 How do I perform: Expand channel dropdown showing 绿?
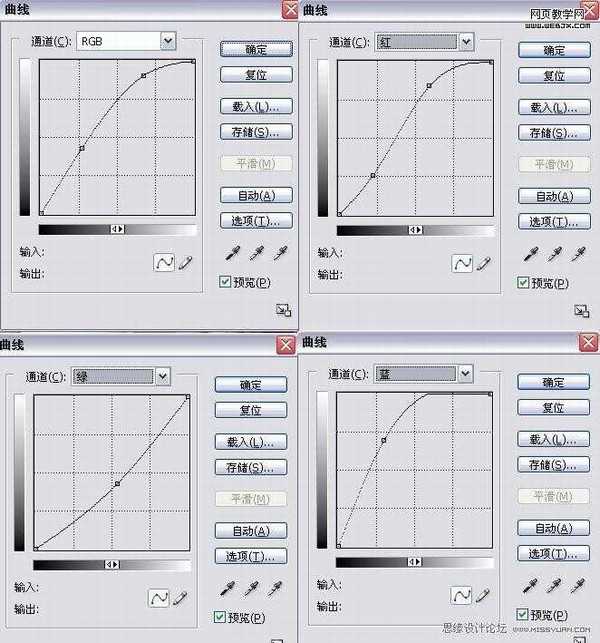162,376
